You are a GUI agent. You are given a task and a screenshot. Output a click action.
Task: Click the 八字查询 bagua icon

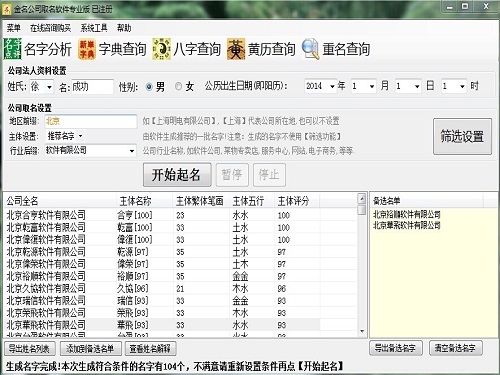162,49
